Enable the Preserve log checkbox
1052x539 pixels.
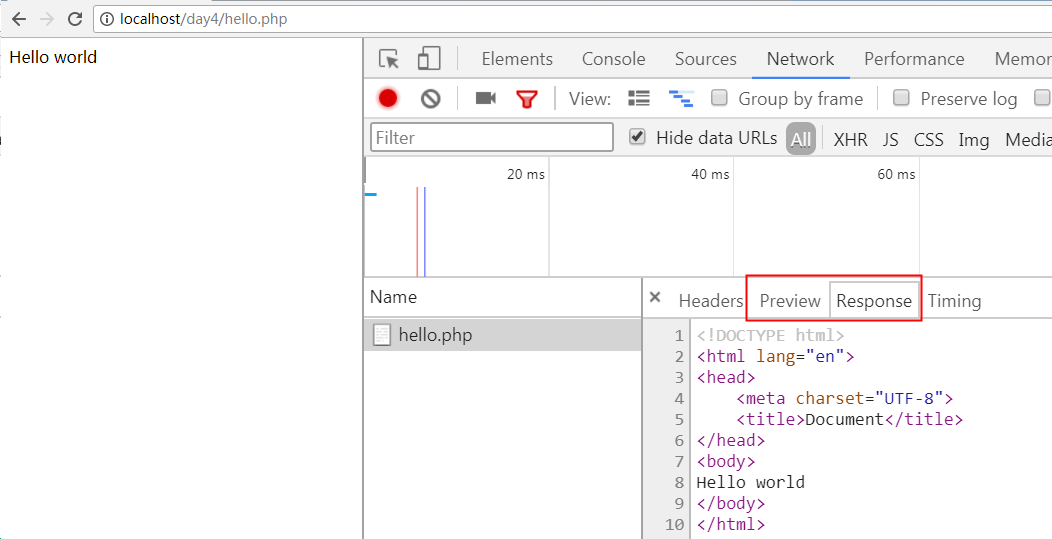coord(901,98)
